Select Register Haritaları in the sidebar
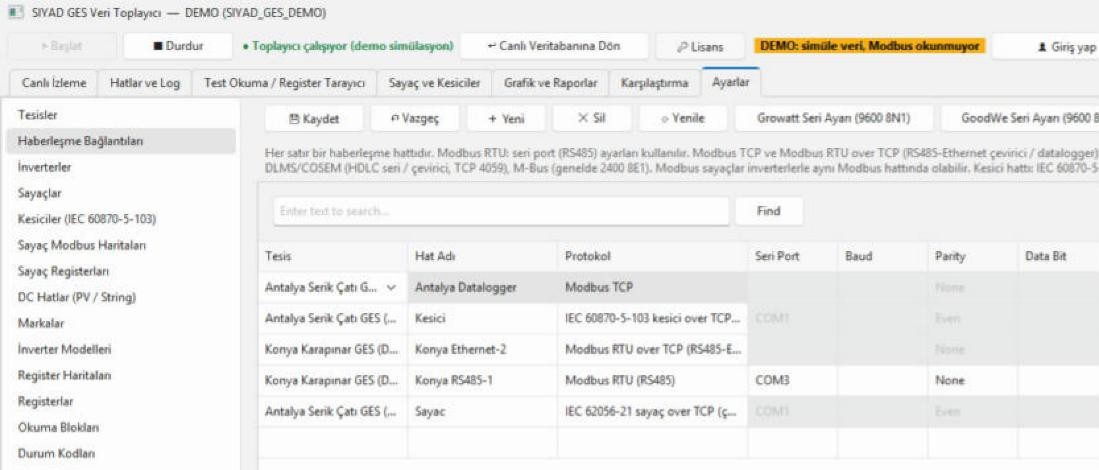The image size is (1099, 470). (x=119, y=375)
